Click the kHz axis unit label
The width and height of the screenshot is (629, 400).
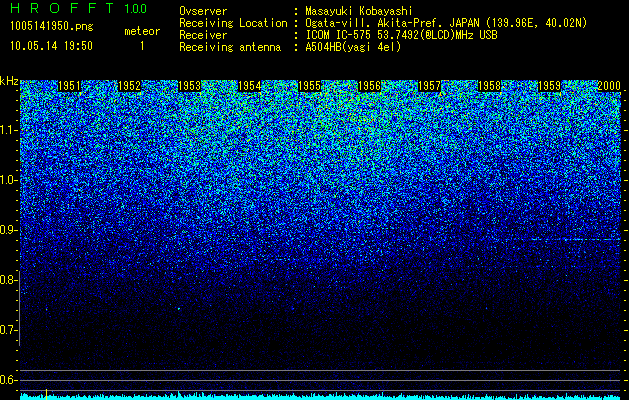9,81
